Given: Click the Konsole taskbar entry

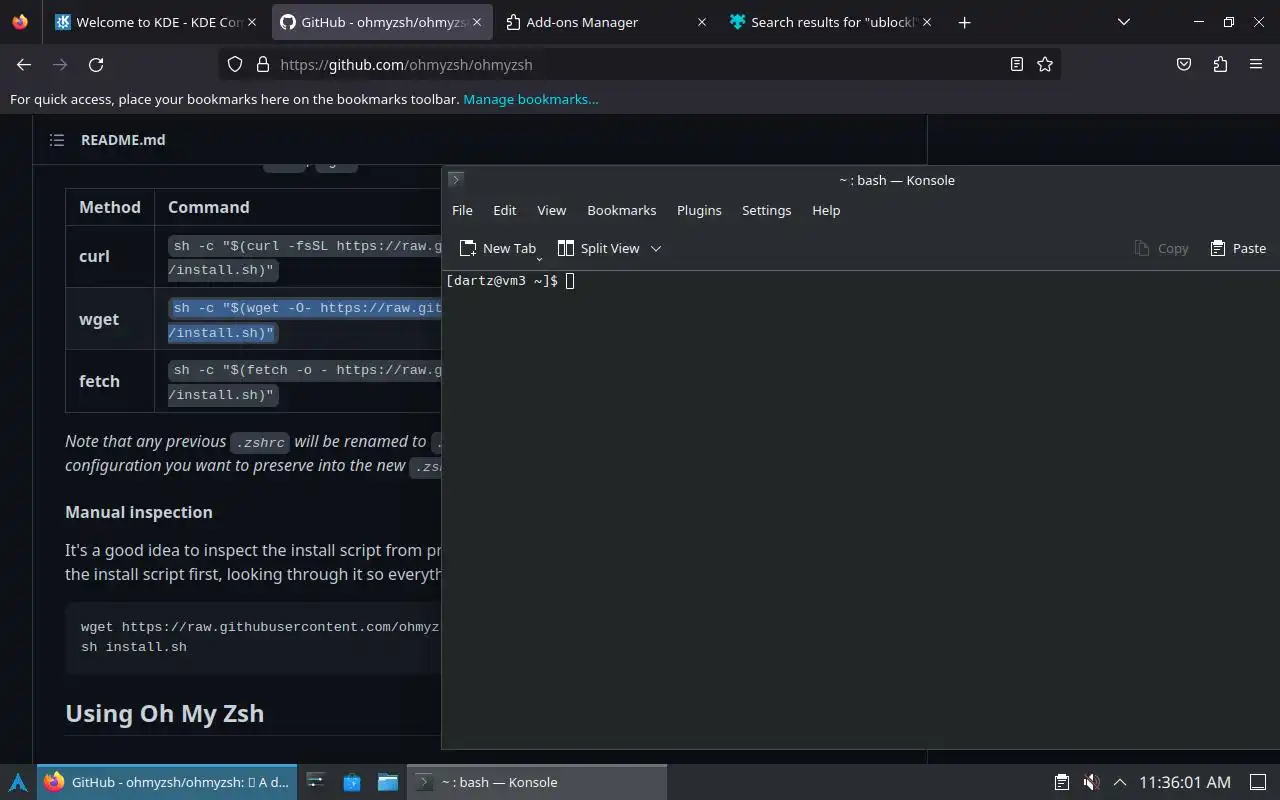Looking at the screenshot, I should (x=536, y=782).
